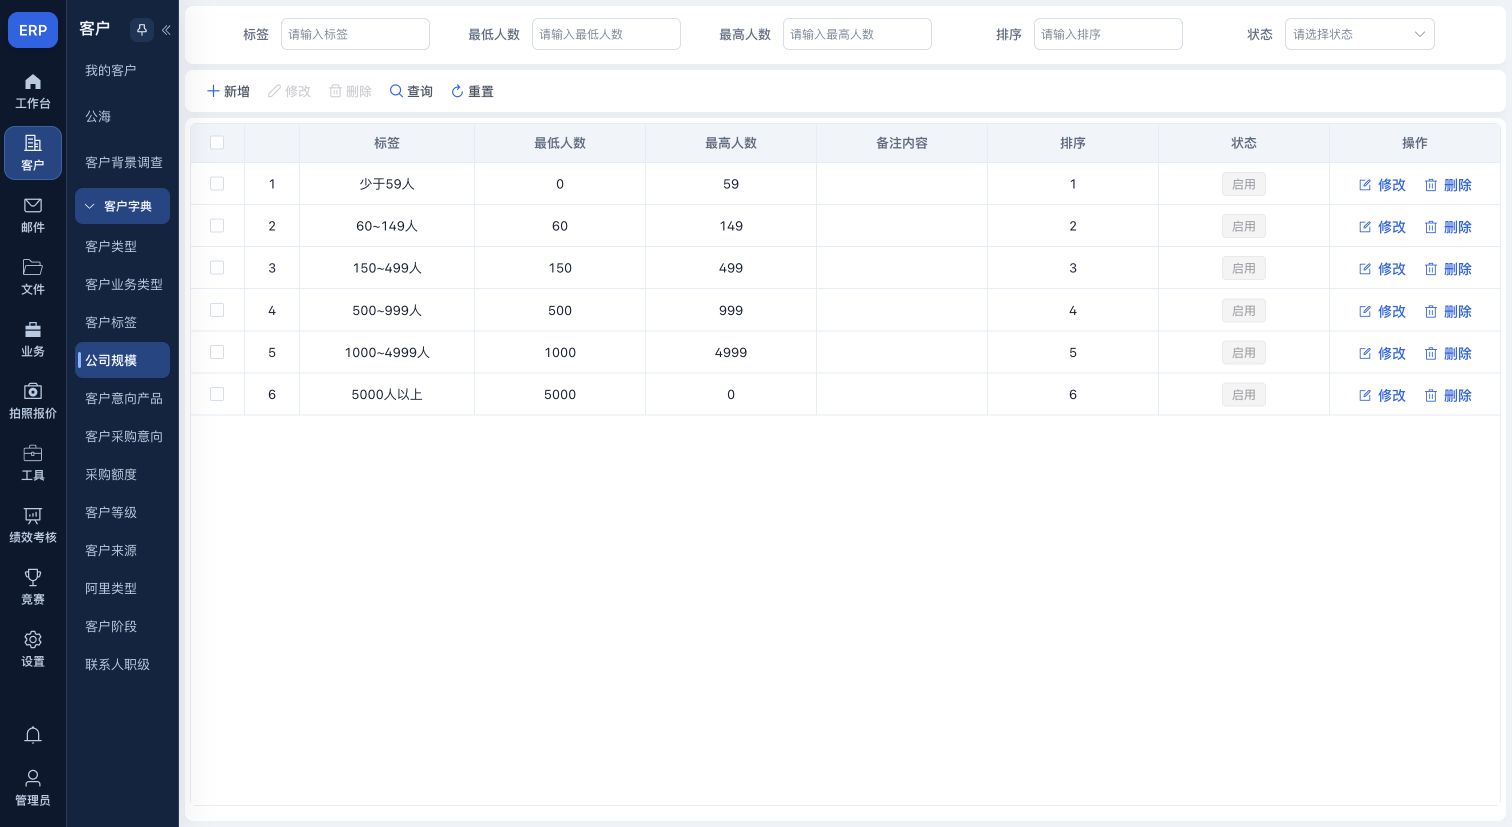Click the 修改 edit icon for 少于59人
Screen dimensions: 1512x827
click(1365, 185)
